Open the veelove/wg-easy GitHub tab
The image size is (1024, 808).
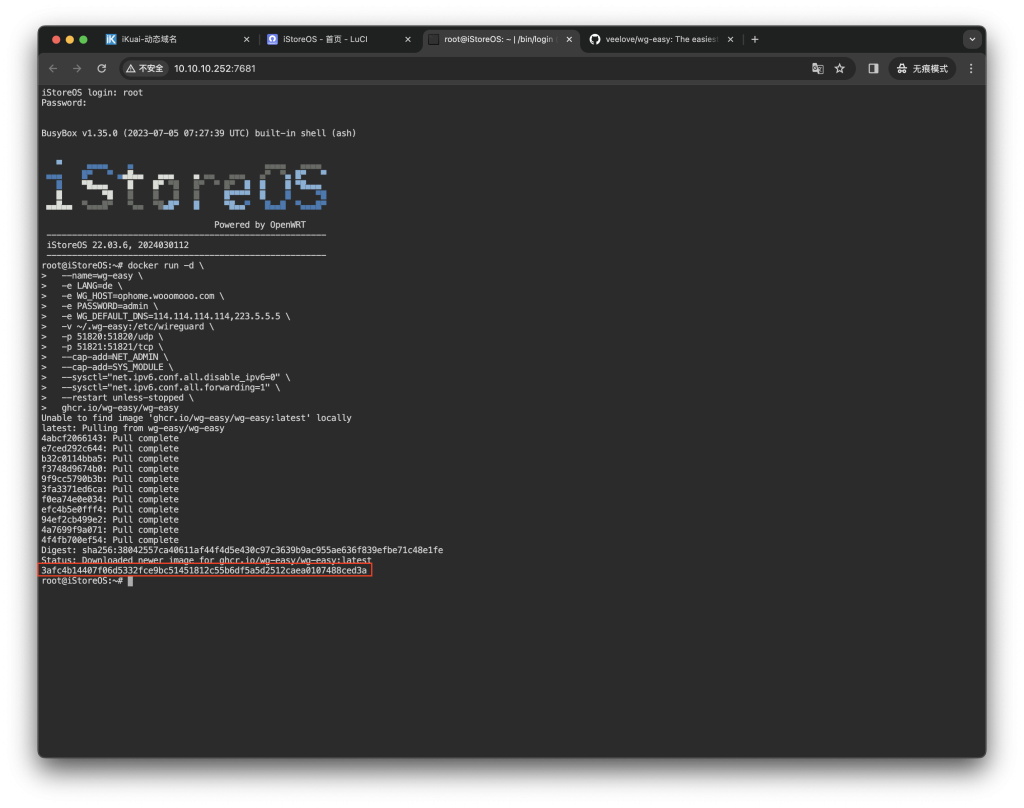pyautogui.click(x=661, y=39)
